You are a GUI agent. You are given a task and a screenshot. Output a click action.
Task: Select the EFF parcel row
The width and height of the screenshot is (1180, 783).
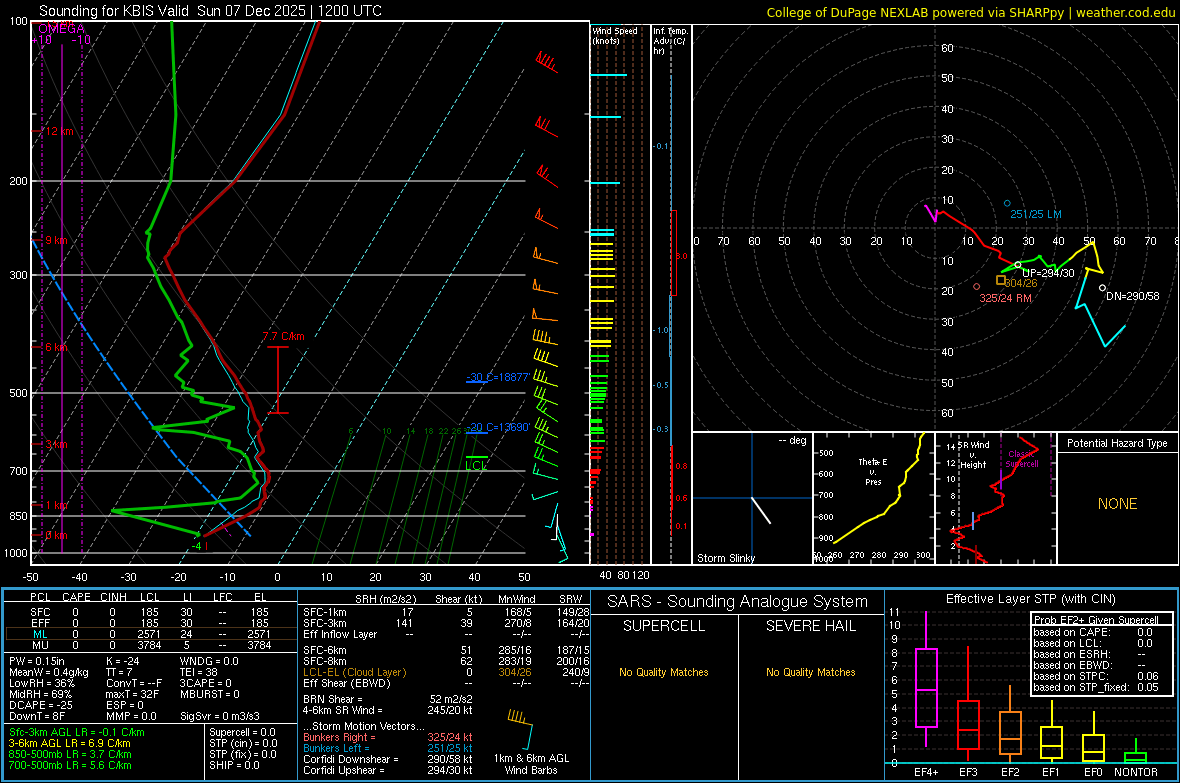click(x=149, y=623)
